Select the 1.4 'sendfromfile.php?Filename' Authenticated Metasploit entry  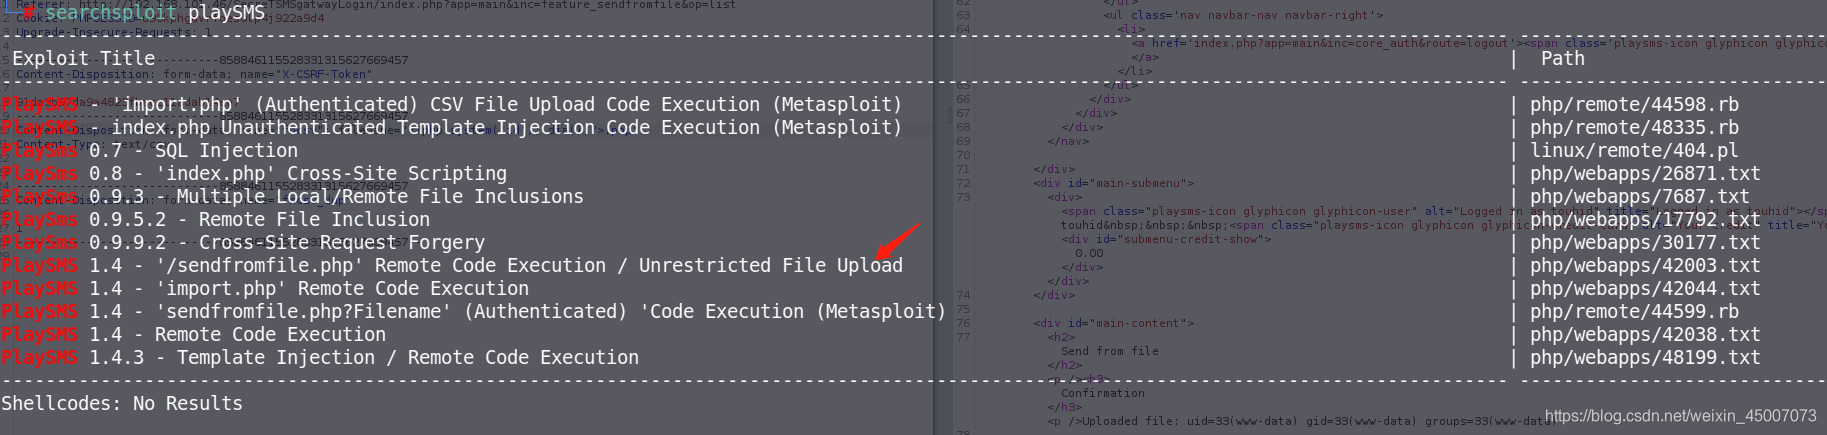(474, 311)
